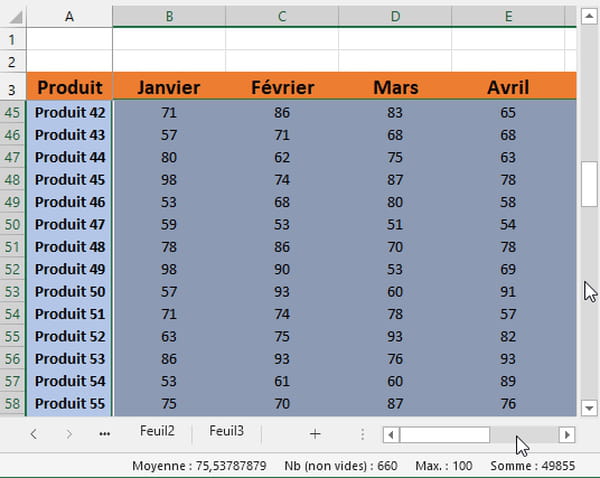Switch to the Feuil3 sheet tab
Screen dimensions: 600x478
coord(226,431)
